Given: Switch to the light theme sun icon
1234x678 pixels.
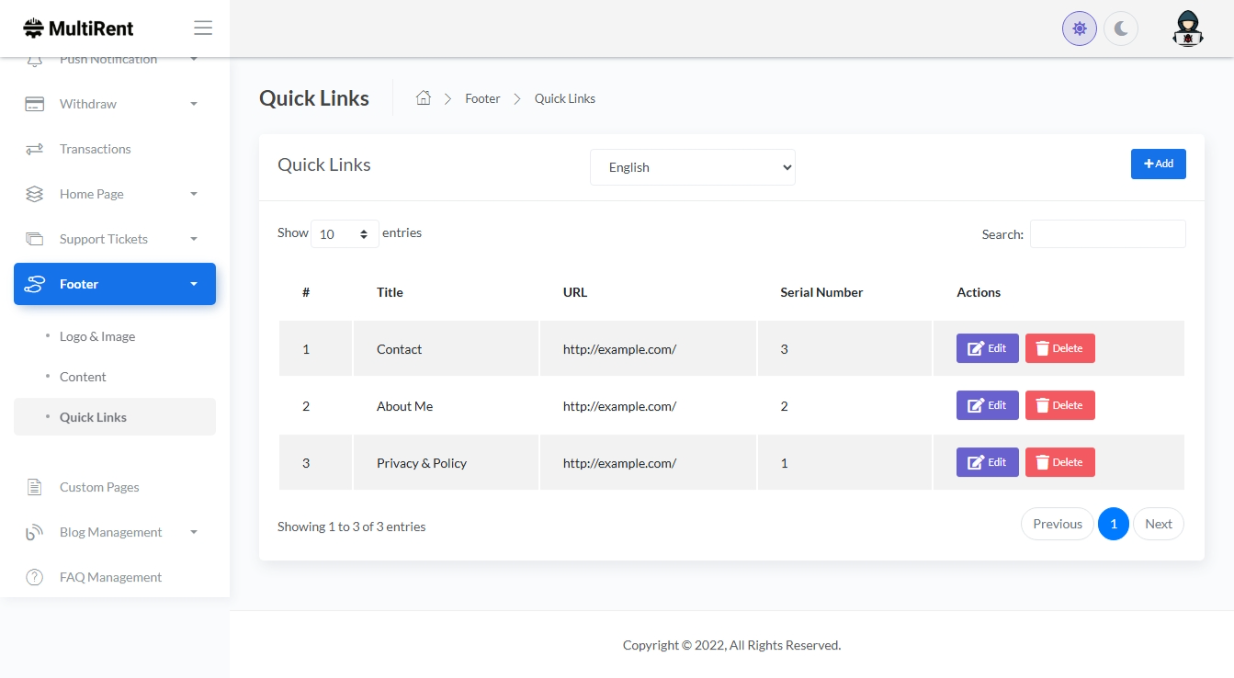Looking at the screenshot, I should click(x=1079, y=29).
